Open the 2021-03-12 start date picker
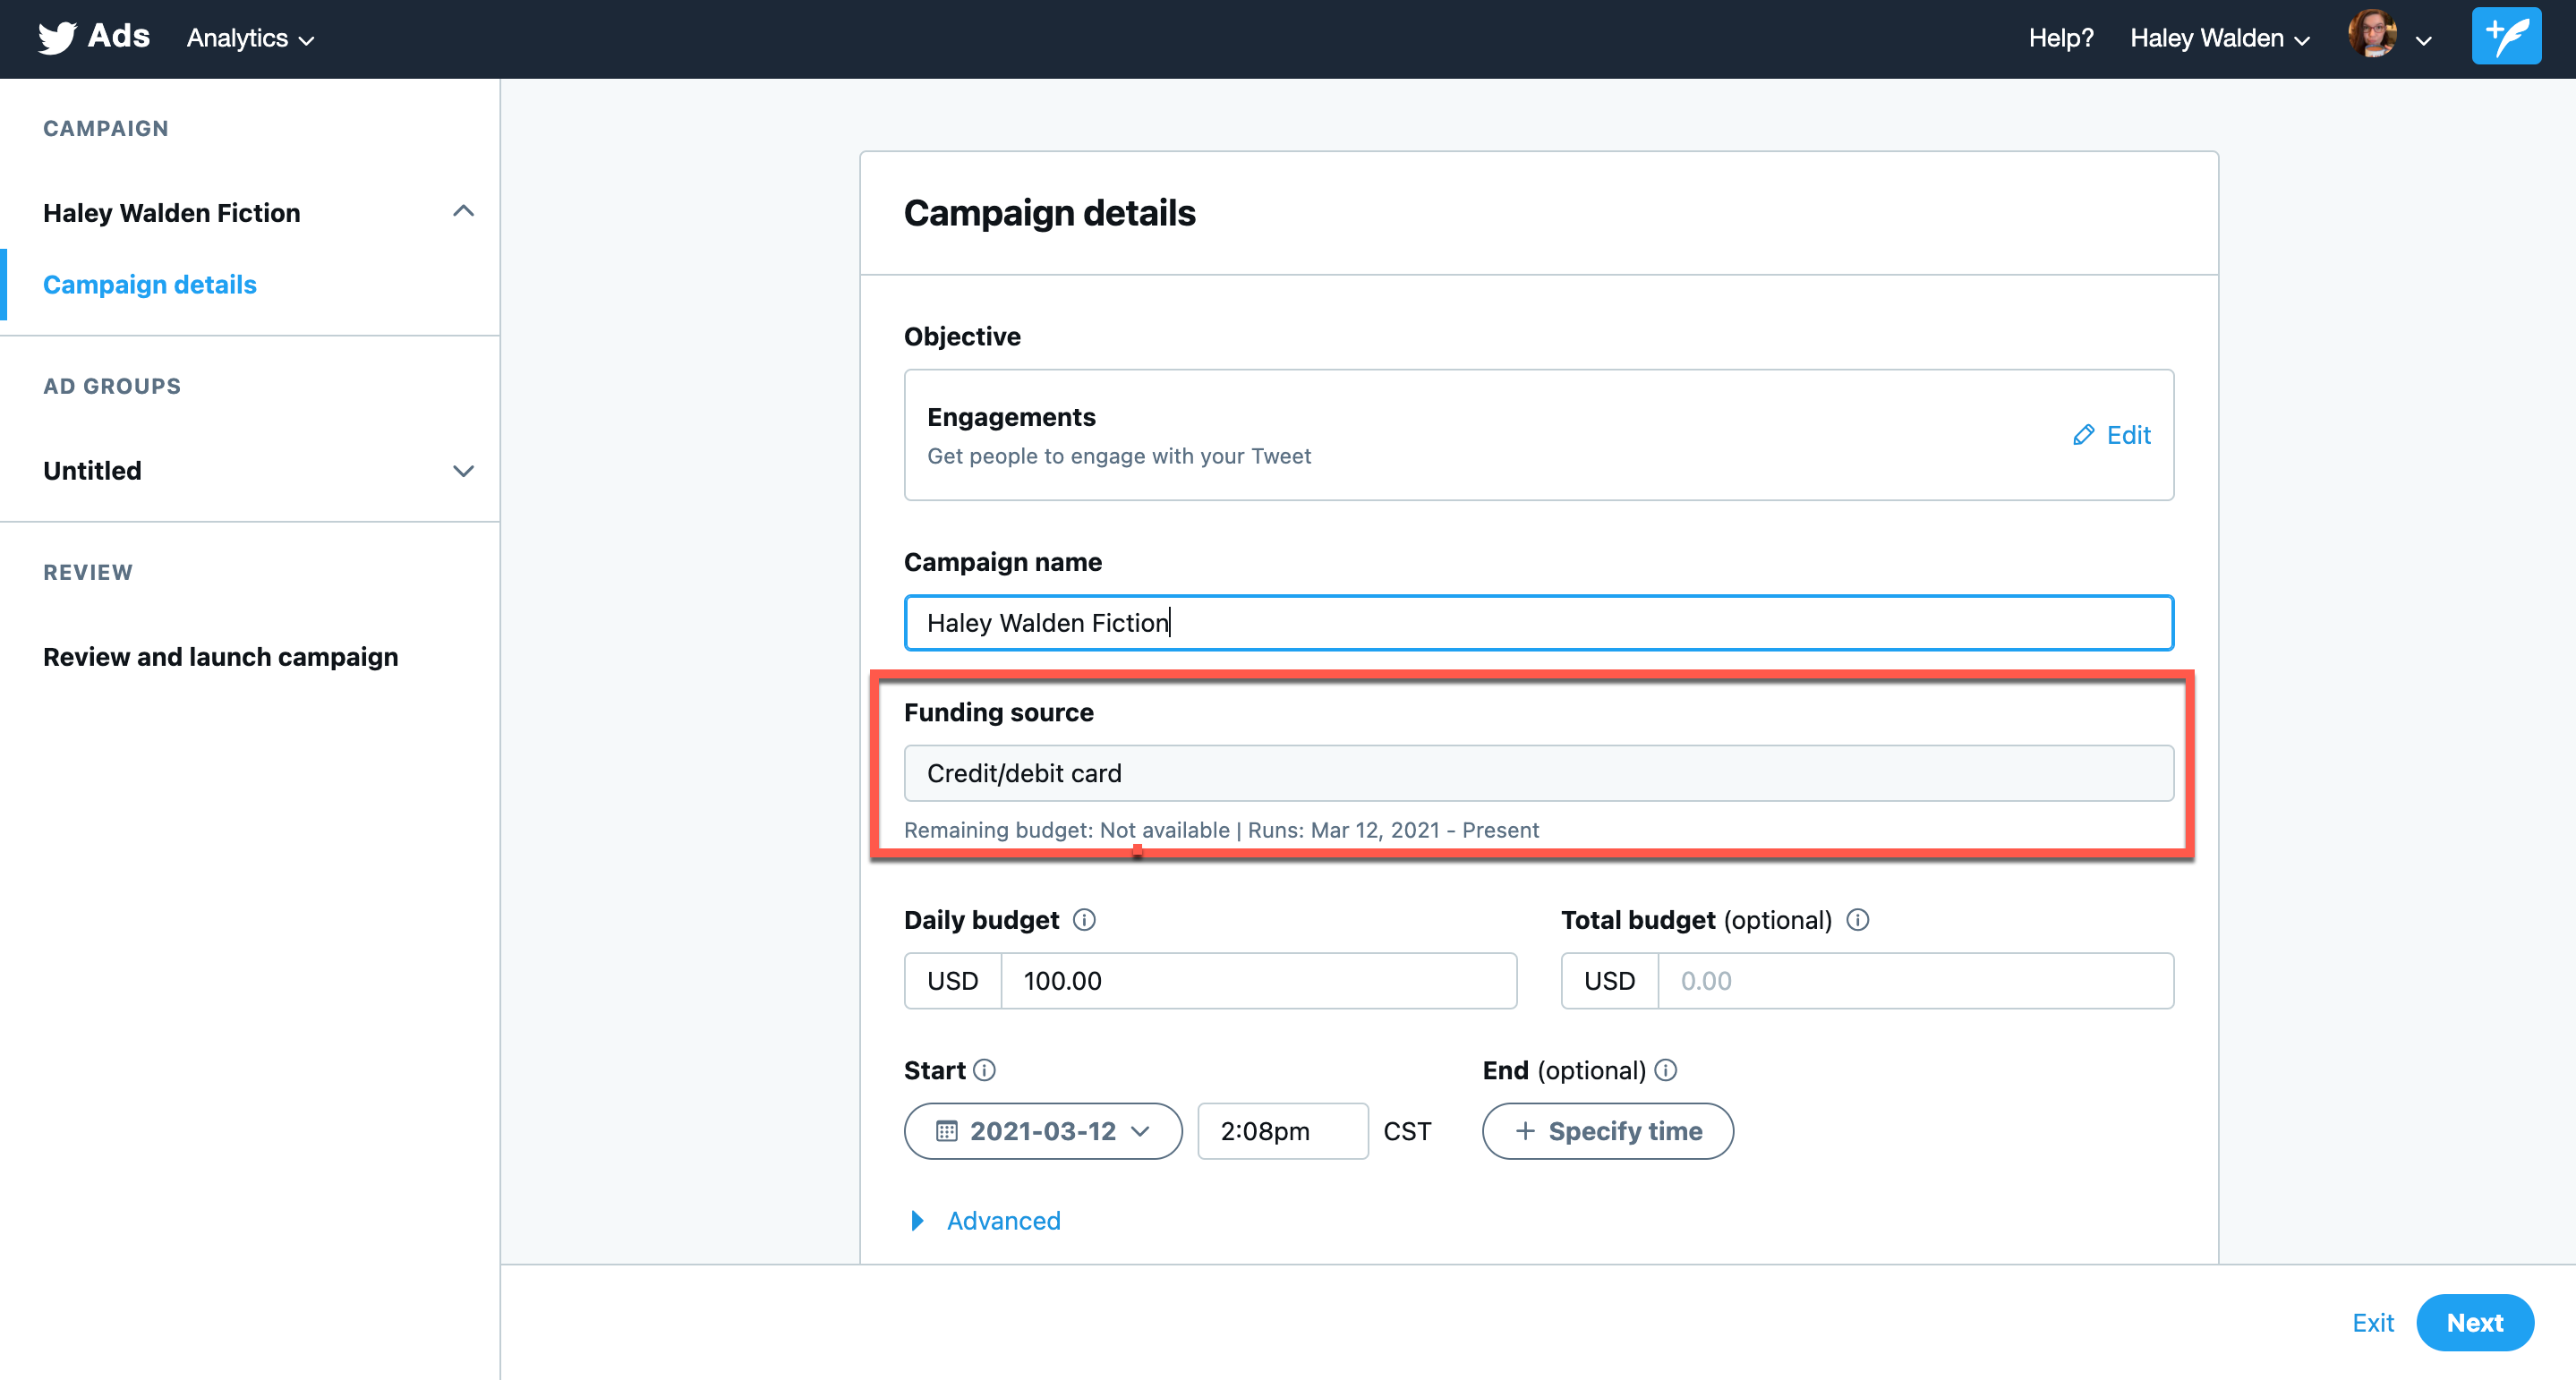 click(x=1043, y=1131)
